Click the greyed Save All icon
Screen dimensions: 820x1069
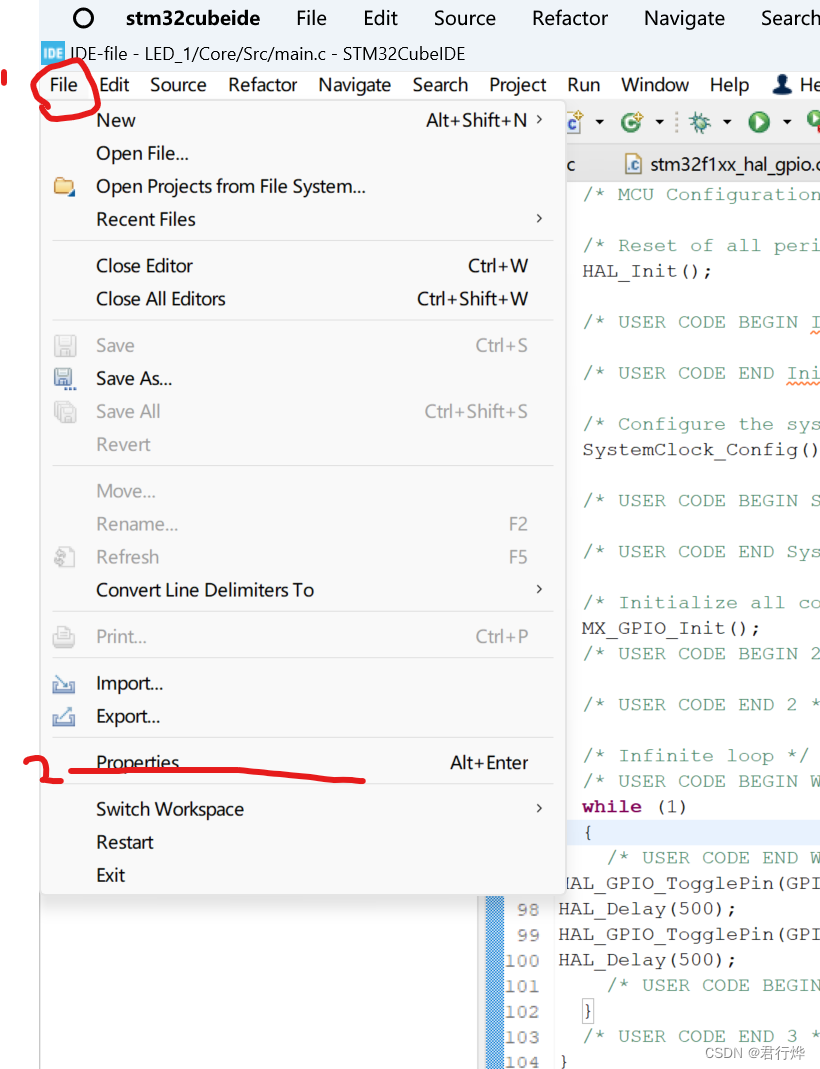tap(65, 412)
